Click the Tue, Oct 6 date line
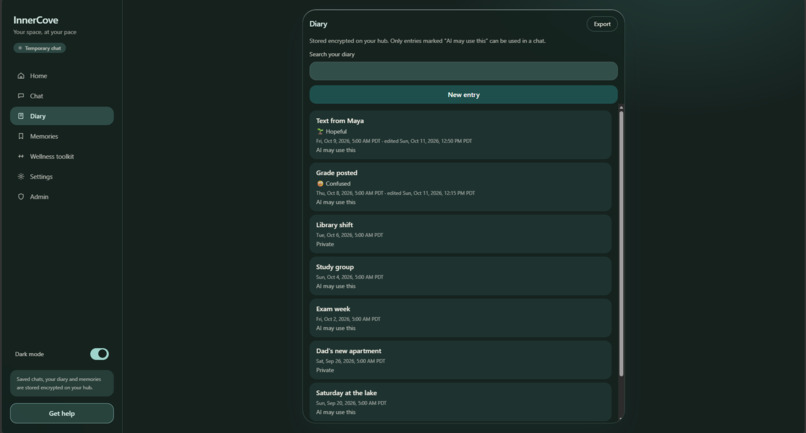This screenshot has height=433, width=806. click(350, 235)
